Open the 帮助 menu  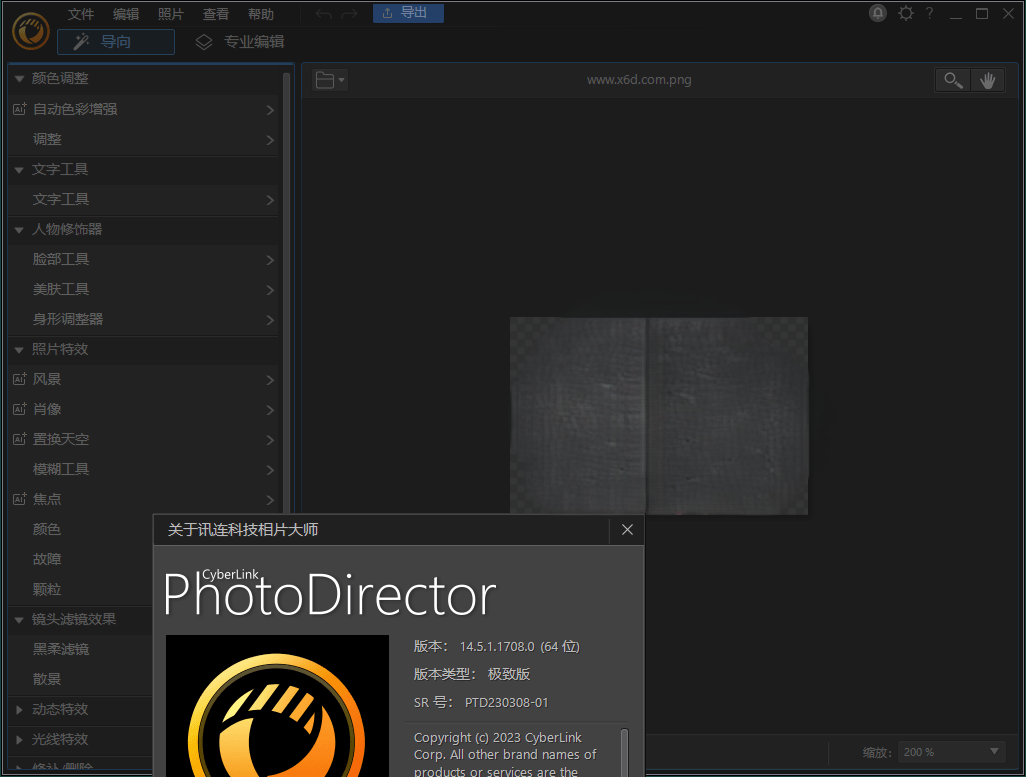(x=260, y=14)
